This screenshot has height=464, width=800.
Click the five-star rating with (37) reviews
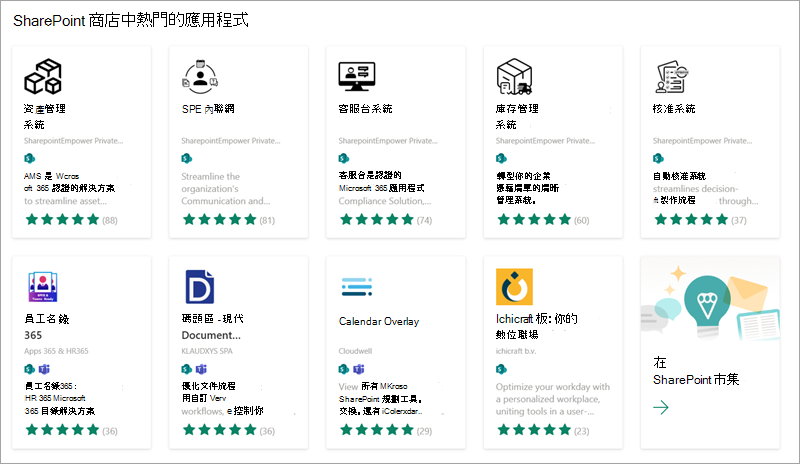pos(700,220)
